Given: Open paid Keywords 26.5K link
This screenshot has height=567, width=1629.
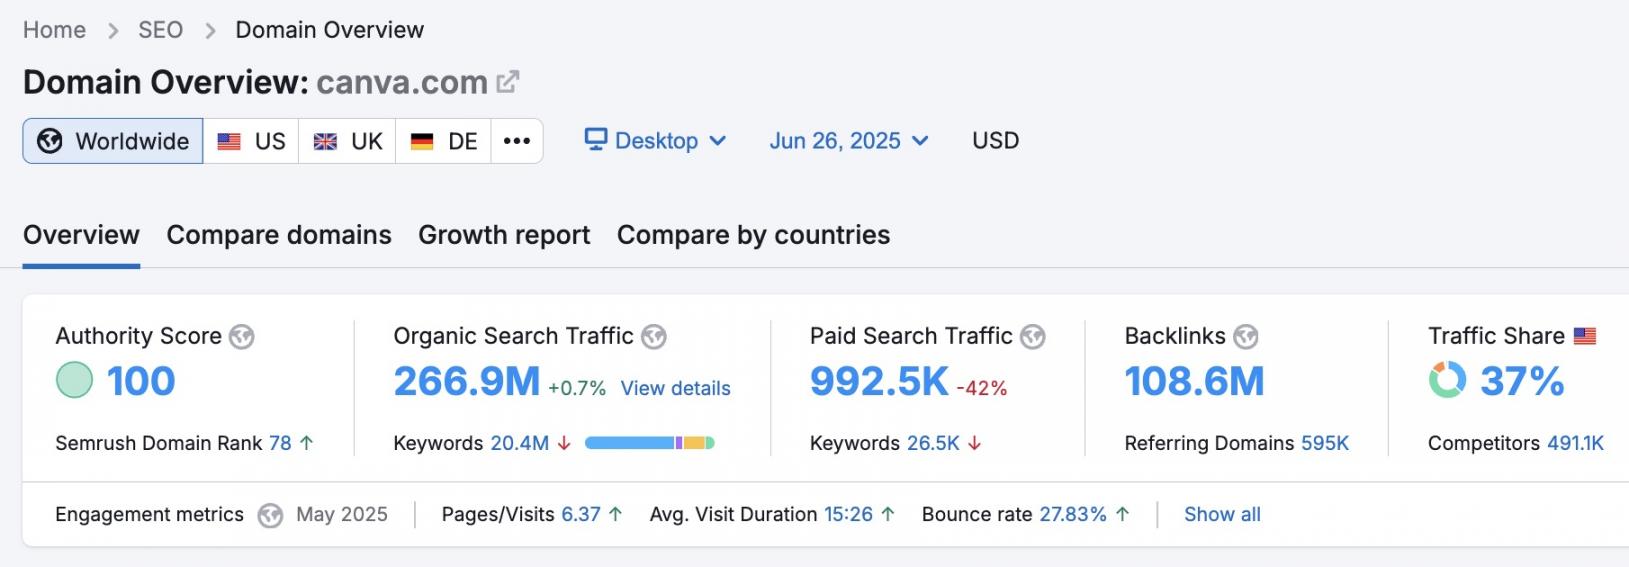Looking at the screenshot, I should point(933,443).
